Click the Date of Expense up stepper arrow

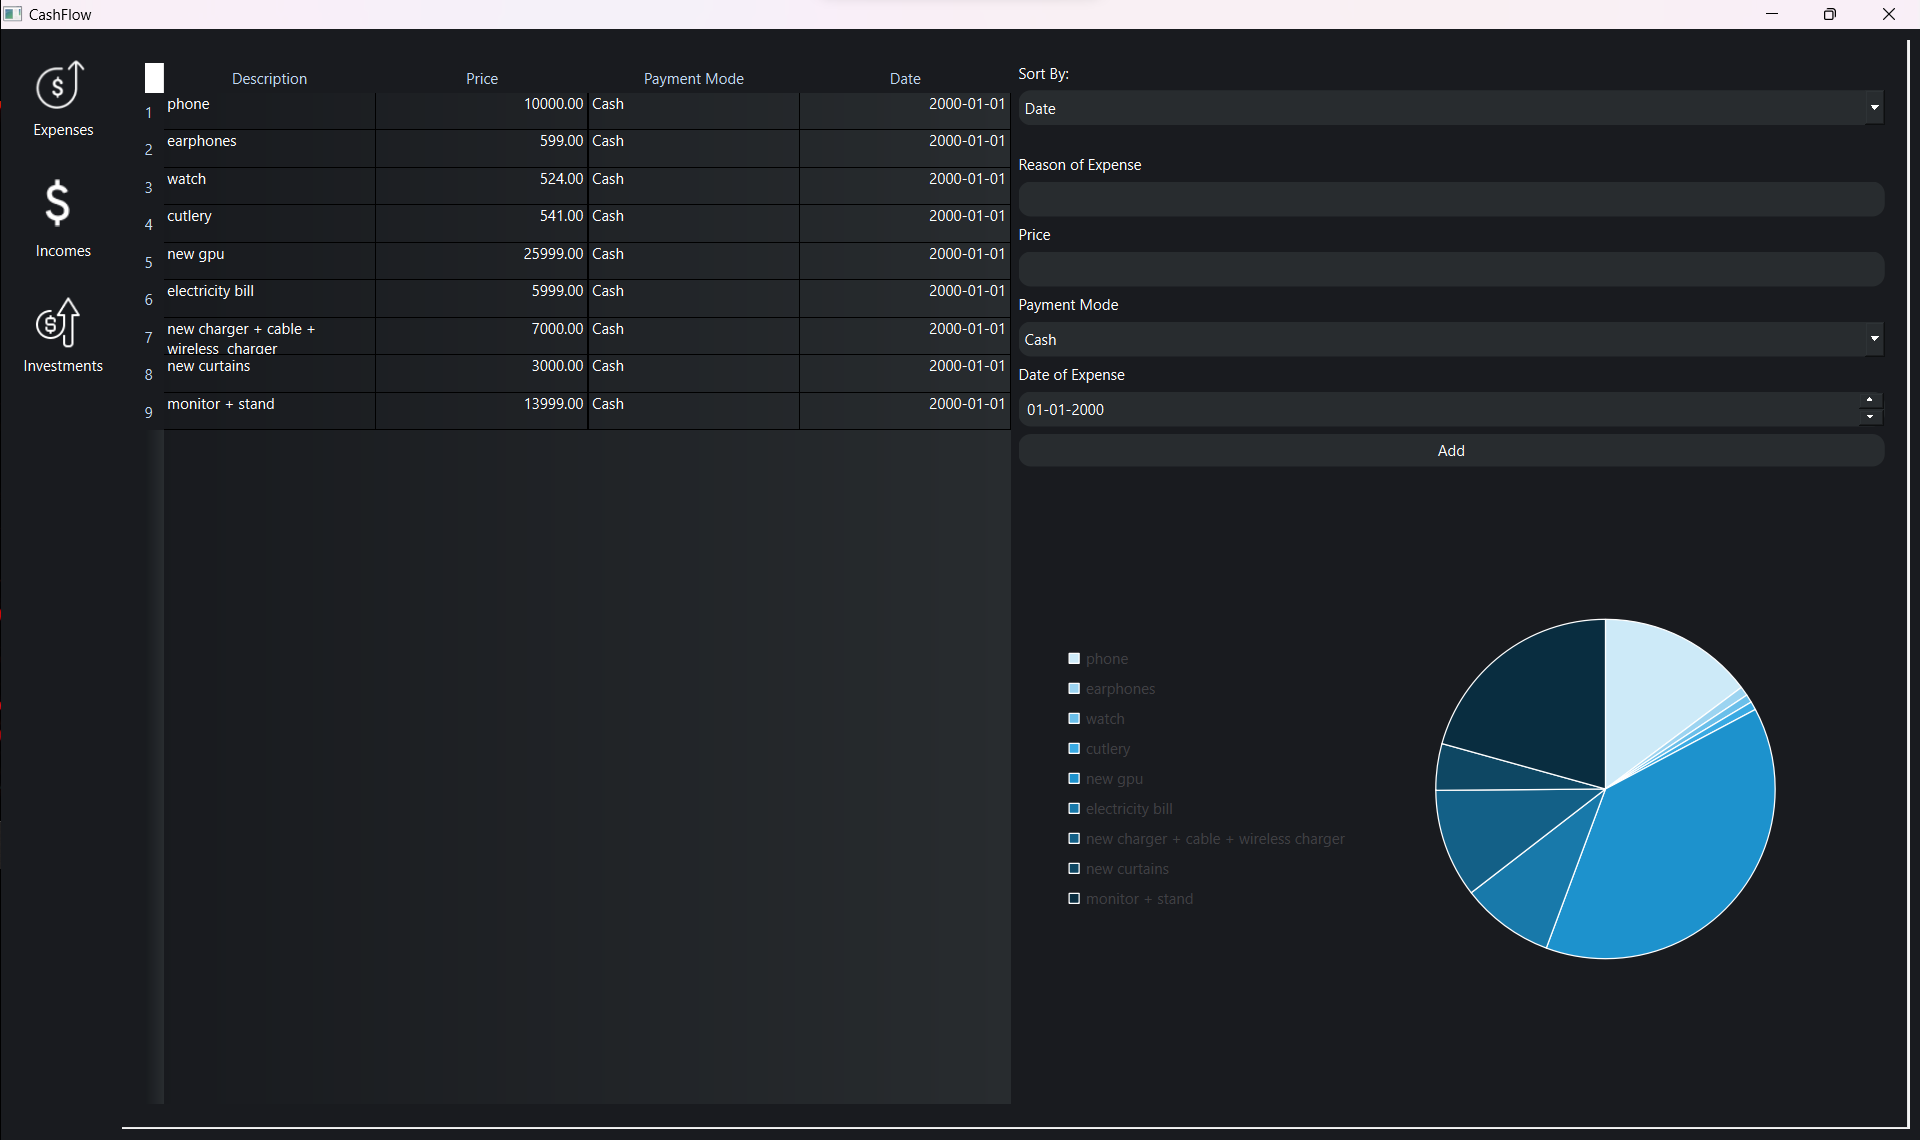(1870, 399)
